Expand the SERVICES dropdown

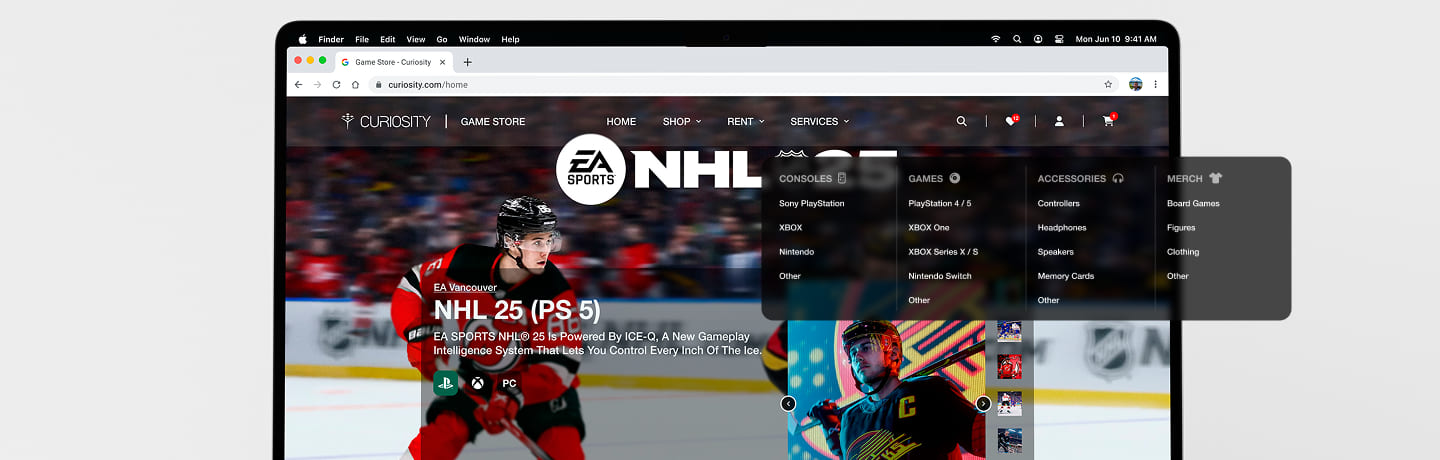tap(819, 121)
